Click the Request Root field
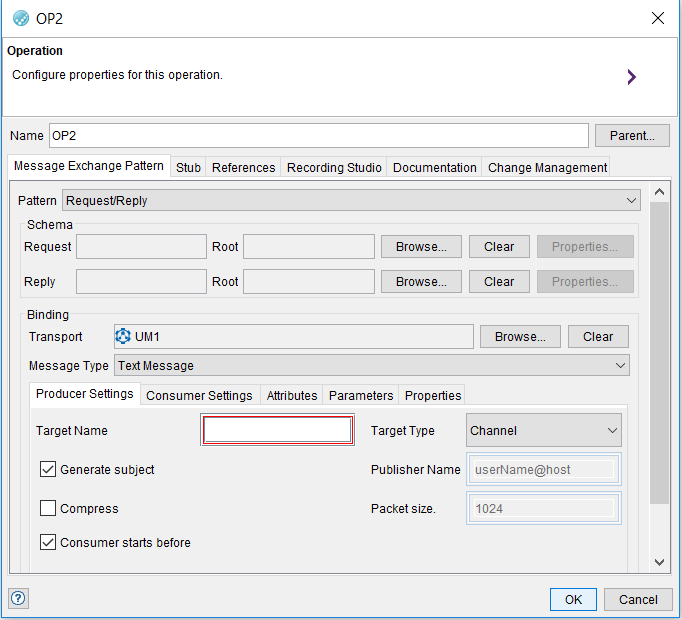682x620 pixels. 309,247
